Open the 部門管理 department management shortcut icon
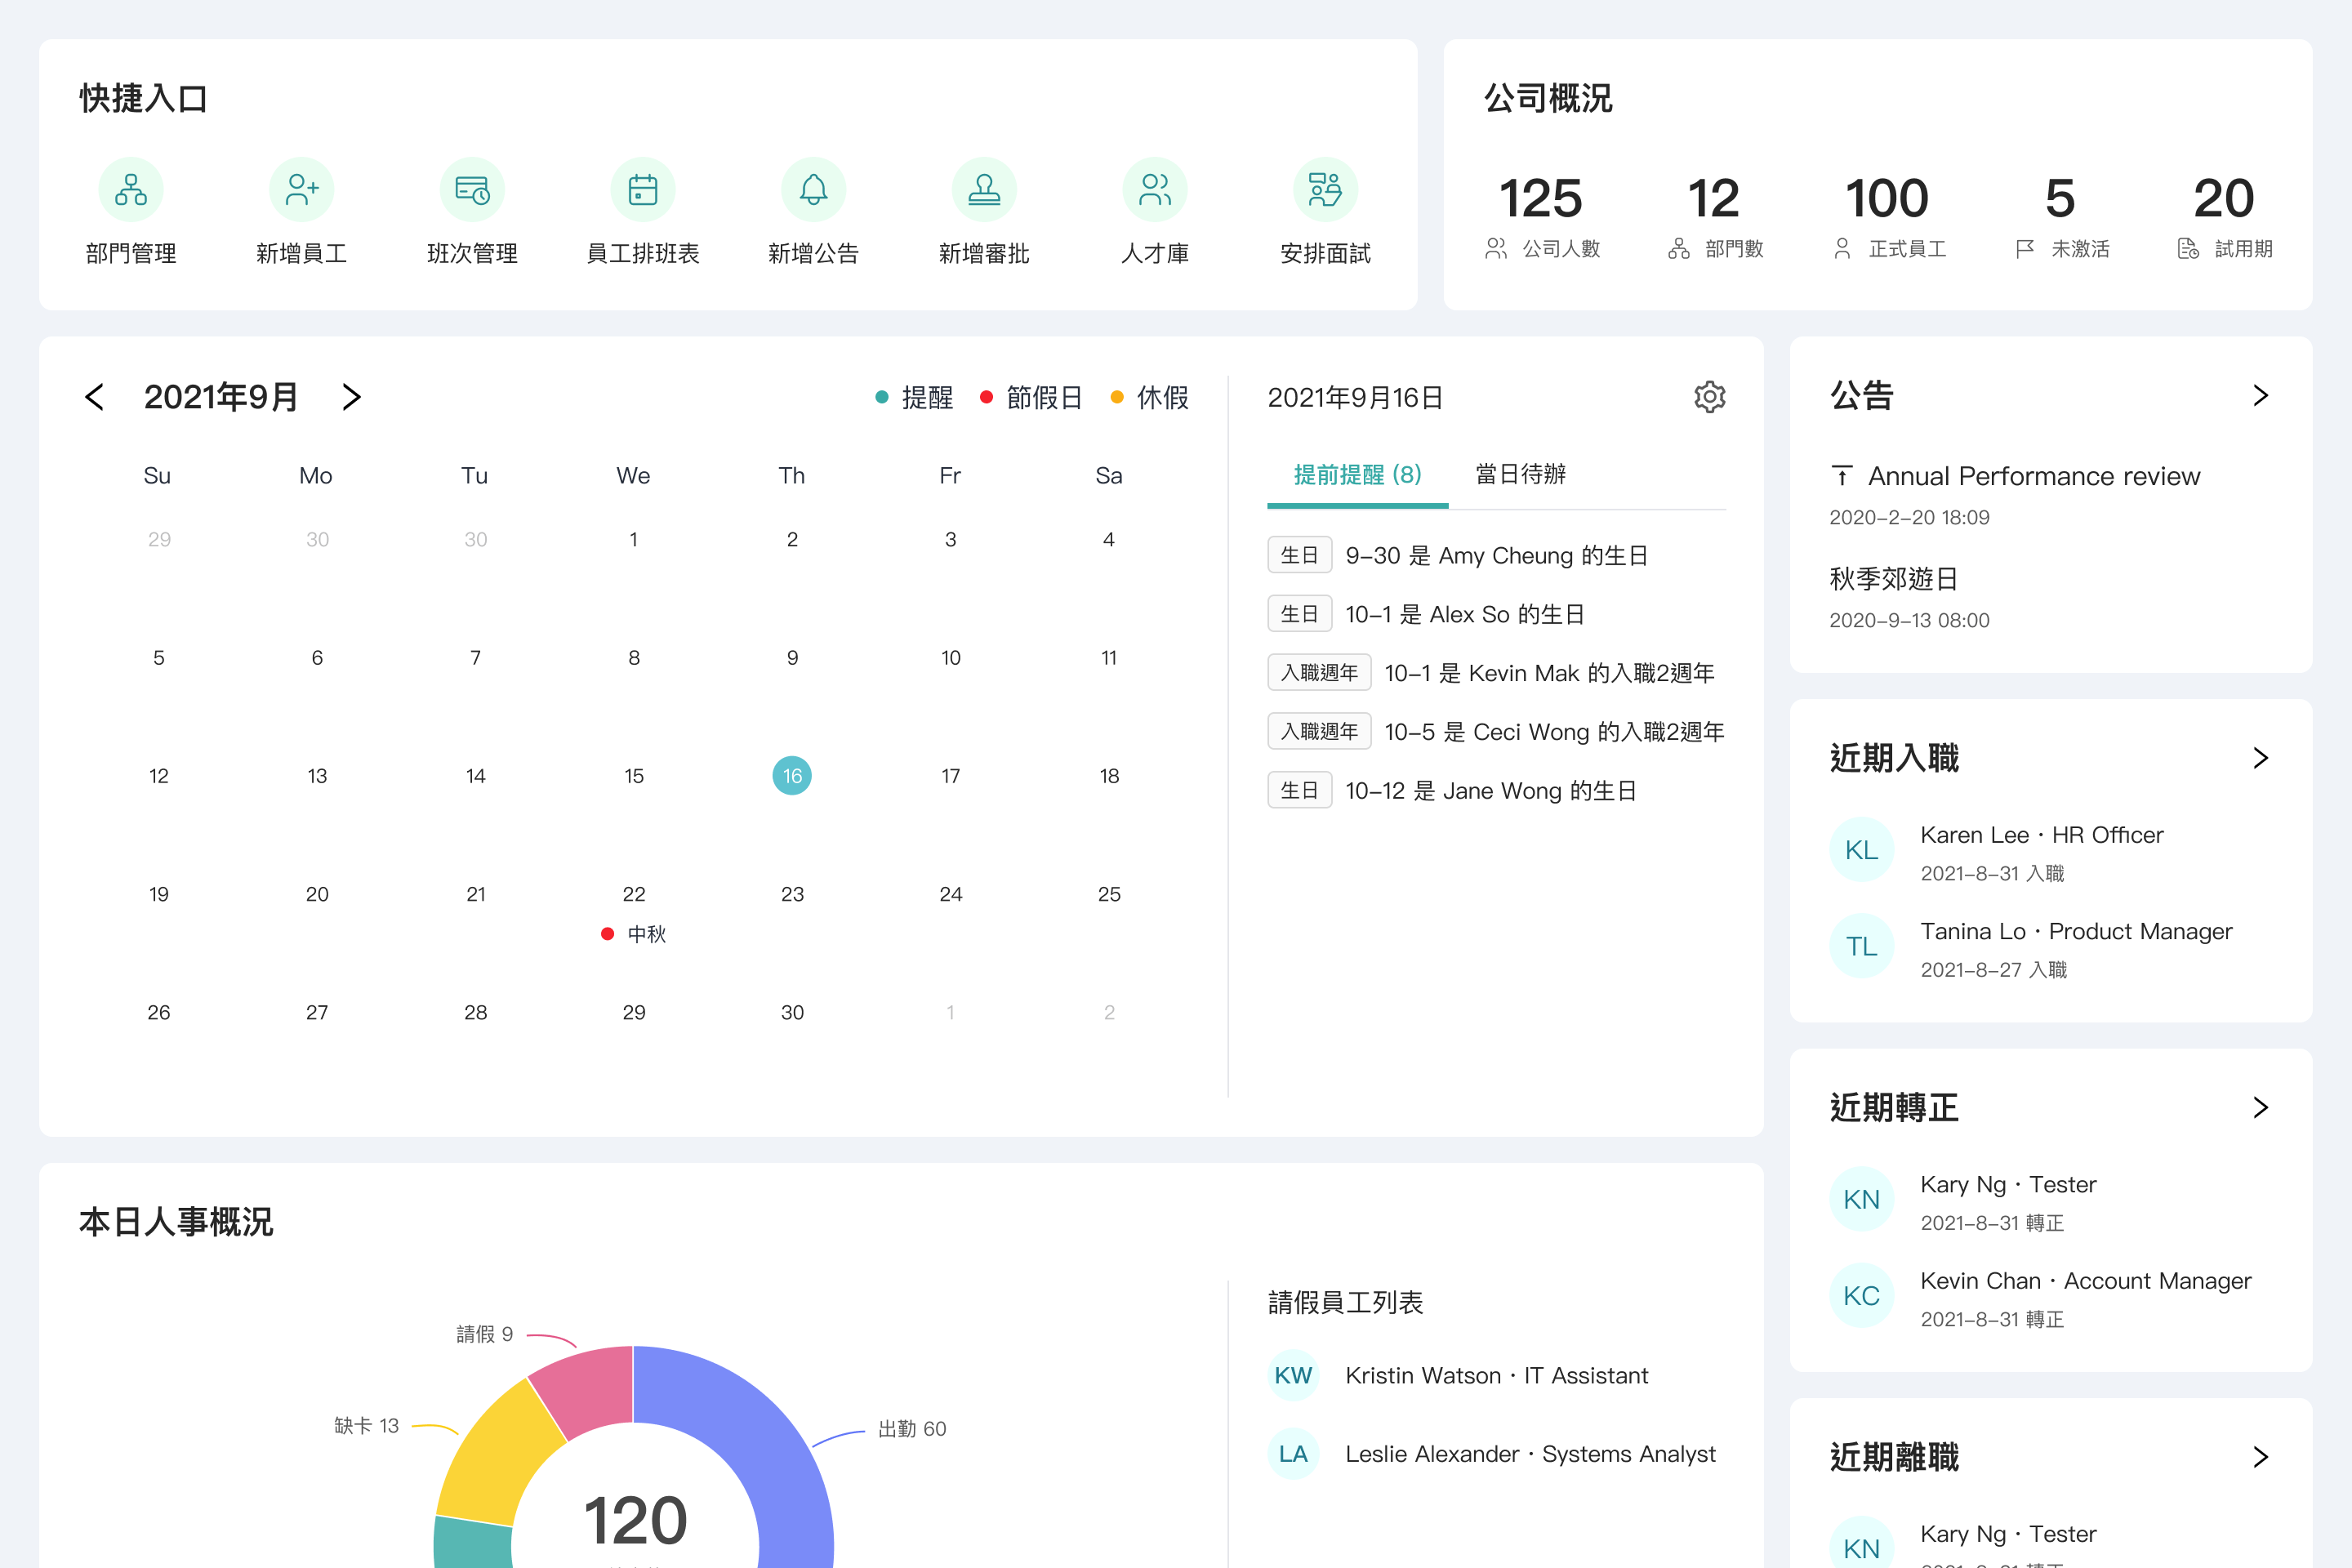This screenshot has height=1568, width=2352. (131, 189)
